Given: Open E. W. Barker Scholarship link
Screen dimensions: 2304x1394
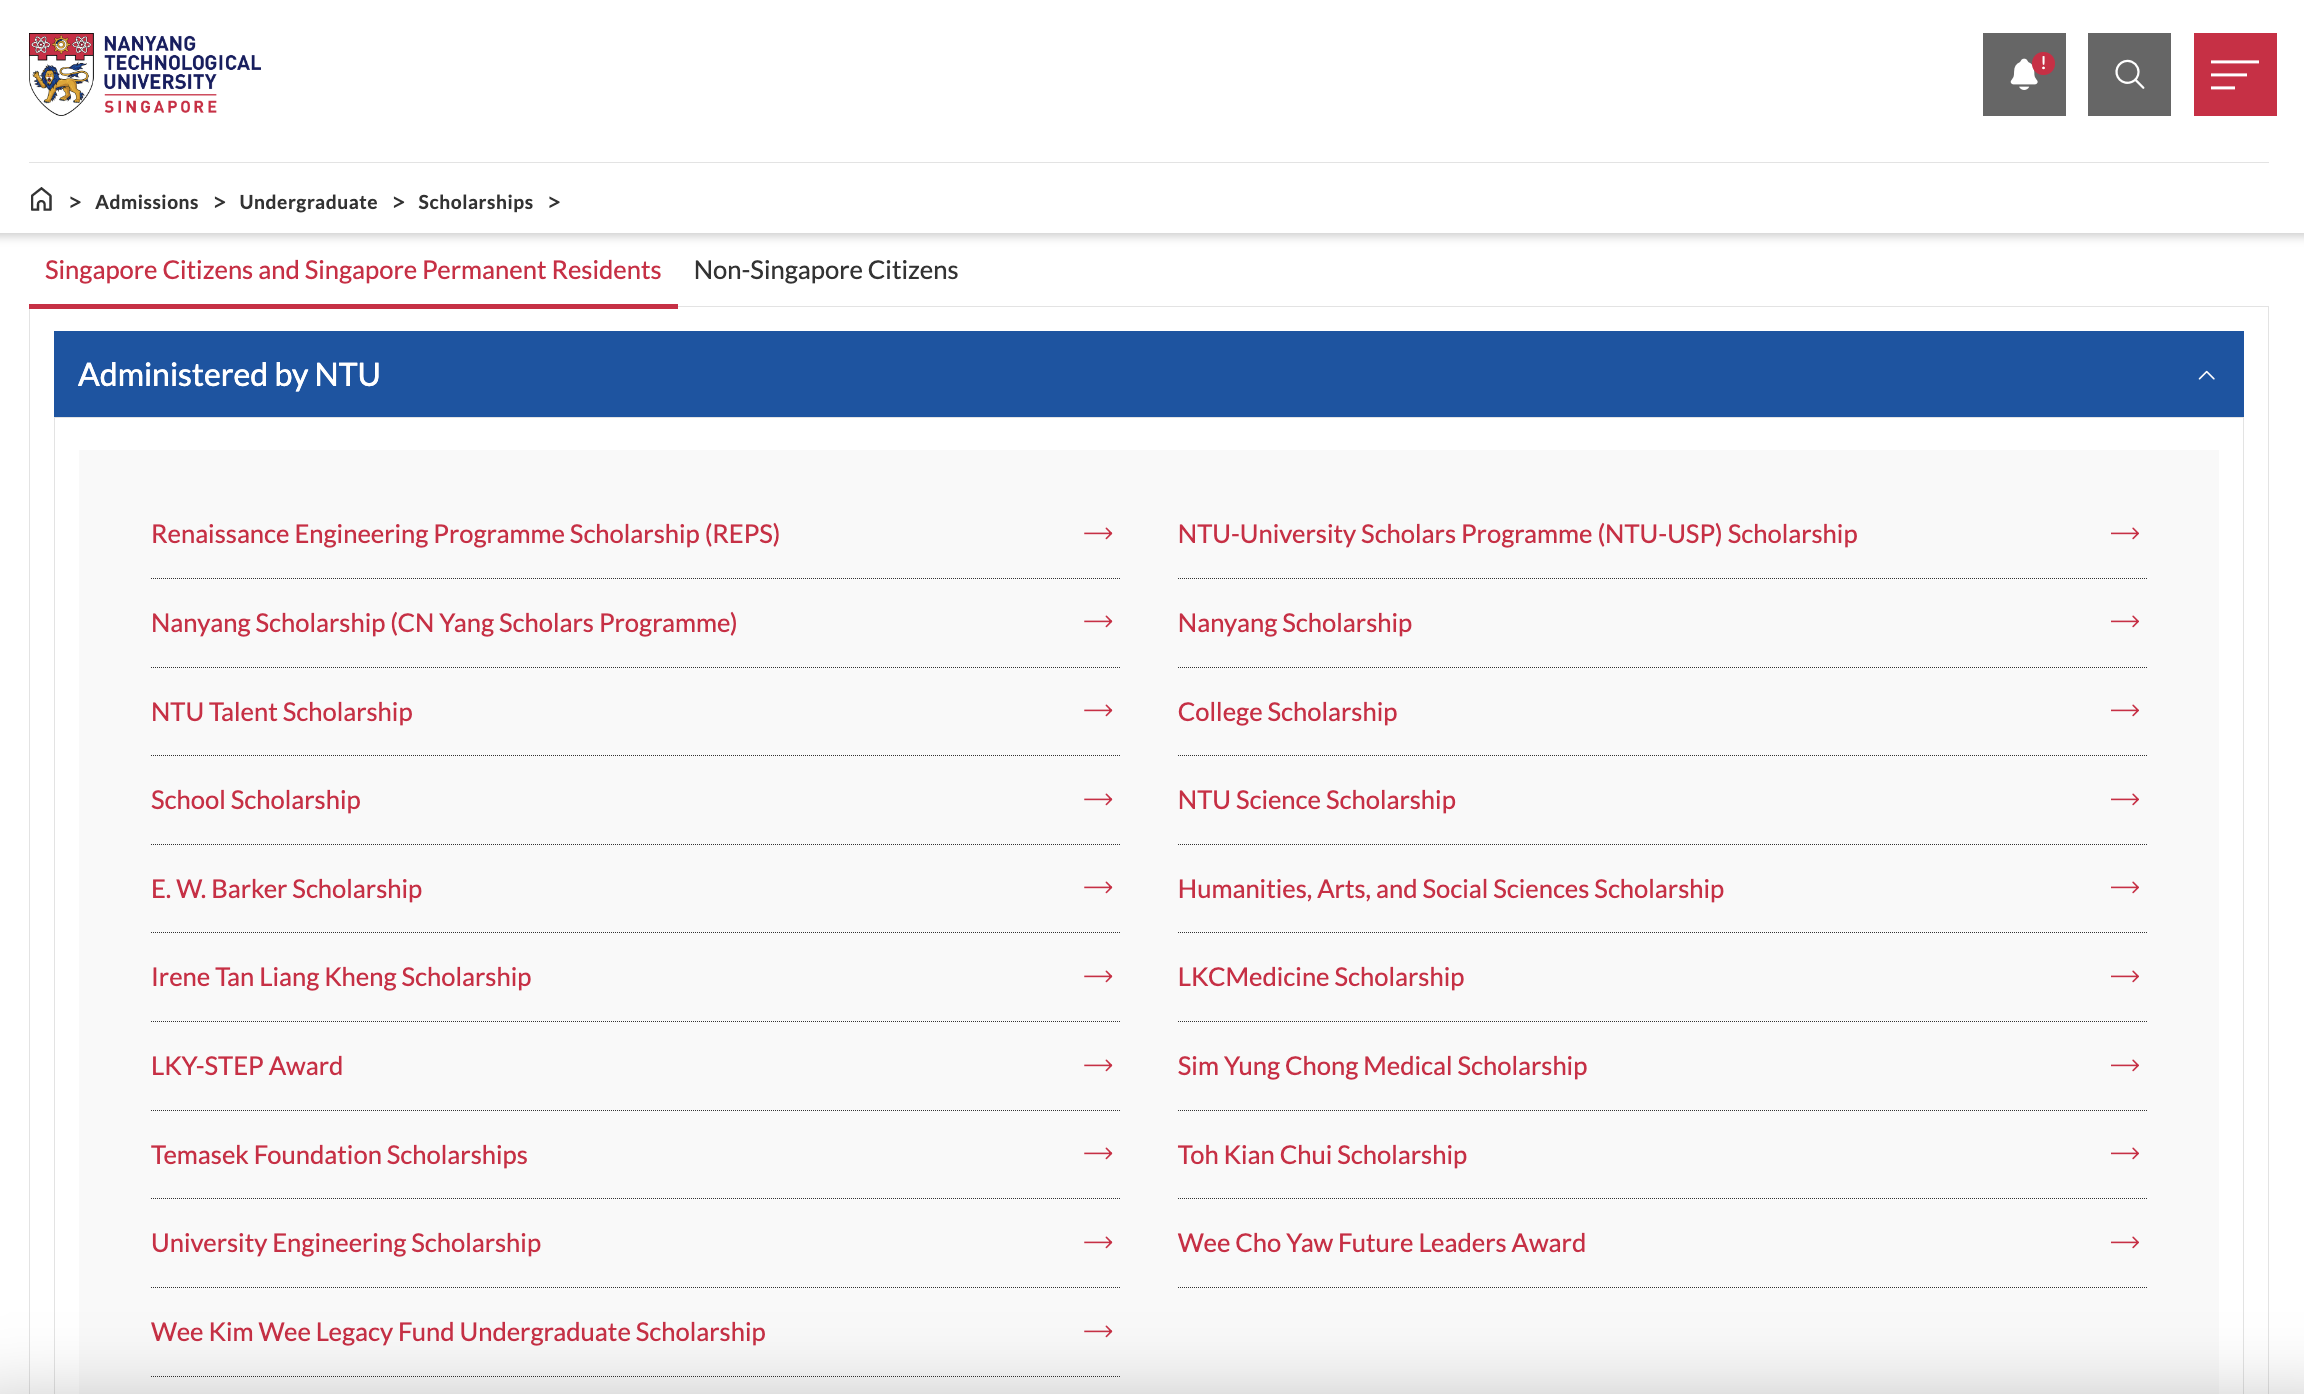Looking at the screenshot, I should pyautogui.click(x=286, y=889).
